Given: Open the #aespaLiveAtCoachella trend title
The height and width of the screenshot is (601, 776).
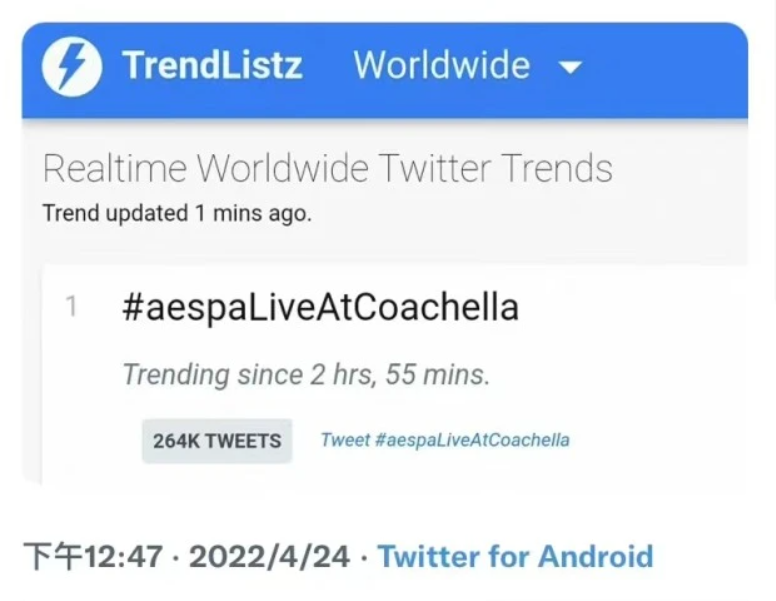Looking at the screenshot, I should 320,307.
